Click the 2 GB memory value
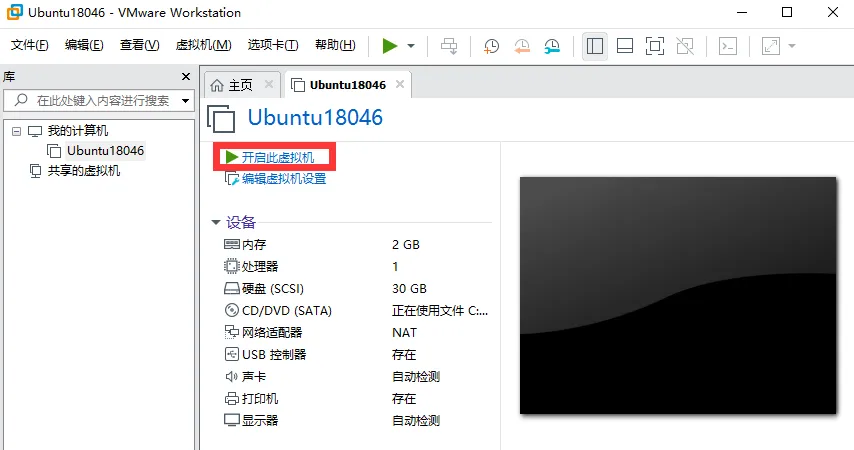 point(406,245)
